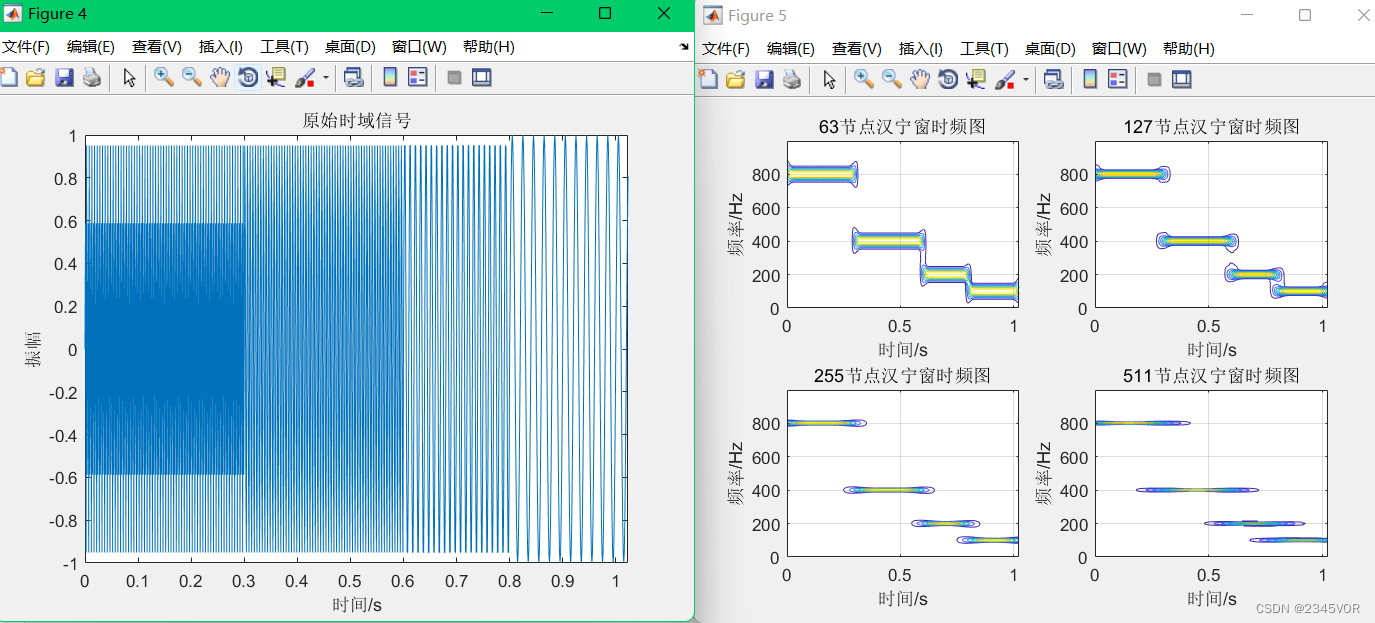Screen dimensions: 1375x623
Task: Select the Data Cursor tool in Figure 4
Action: click(x=276, y=77)
